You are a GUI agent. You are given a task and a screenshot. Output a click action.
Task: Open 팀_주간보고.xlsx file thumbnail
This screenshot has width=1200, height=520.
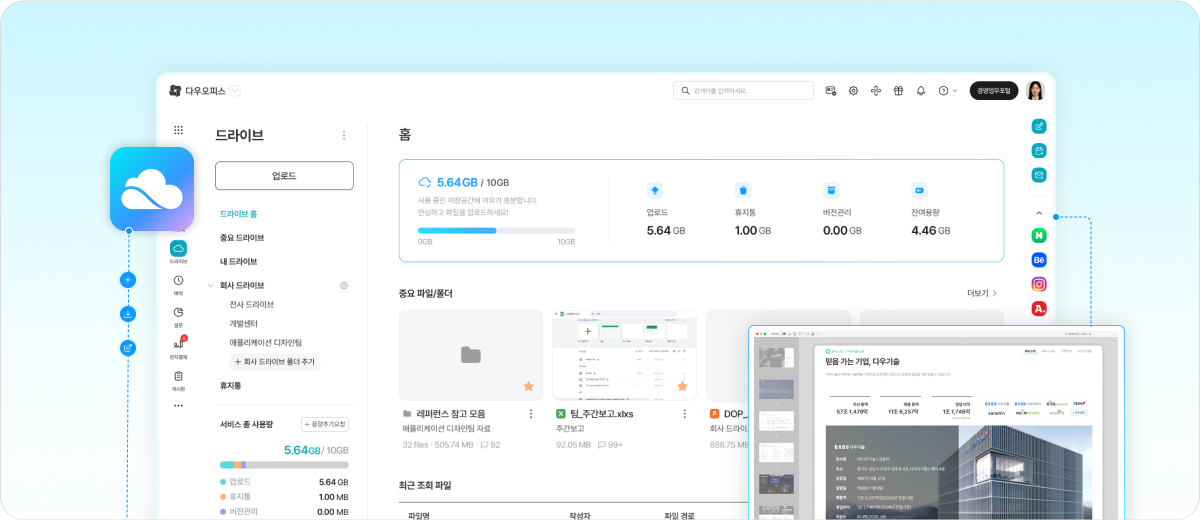click(x=625, y=355)
